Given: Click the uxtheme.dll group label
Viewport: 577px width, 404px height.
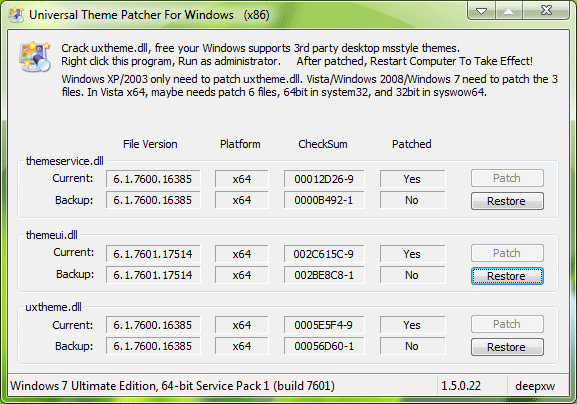Looking at the screenshot, I should point(53,307).
